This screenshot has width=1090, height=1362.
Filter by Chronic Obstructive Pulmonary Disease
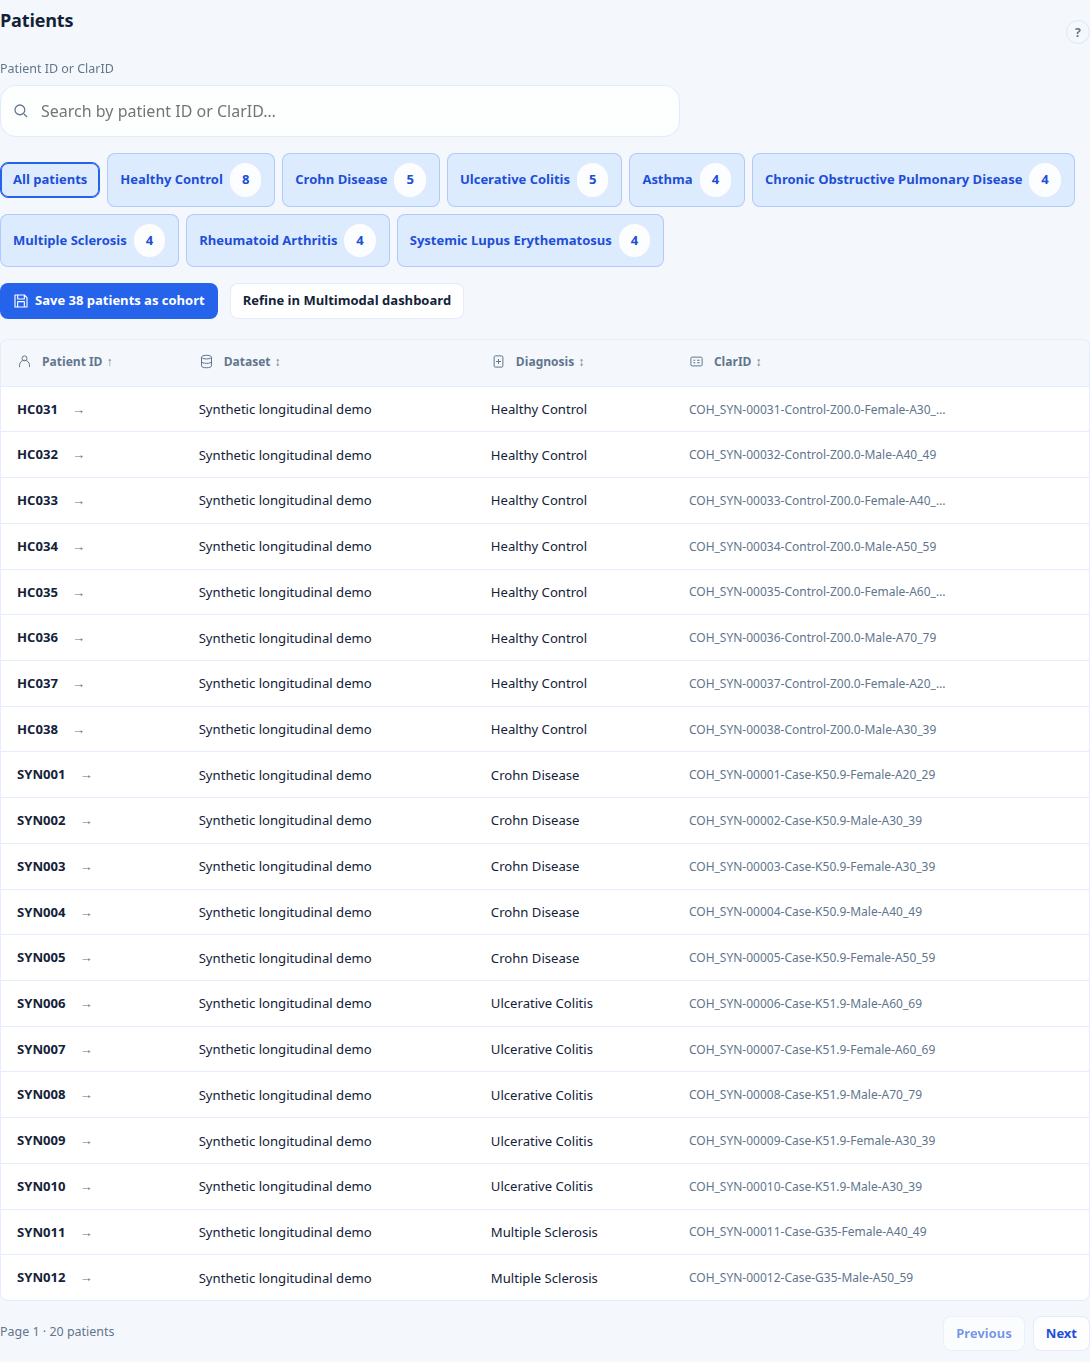click(x=913, y=180)
